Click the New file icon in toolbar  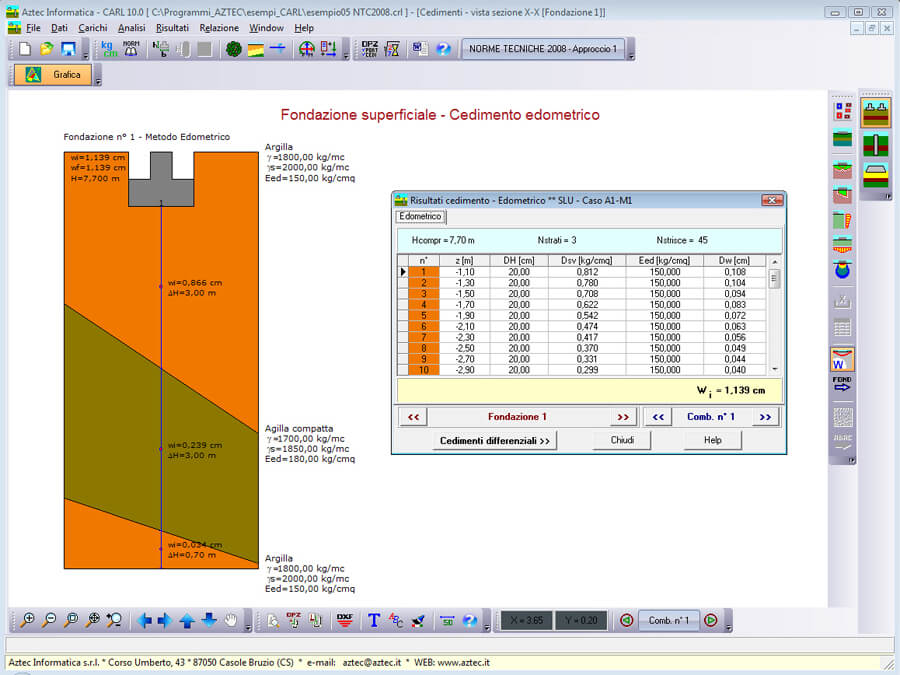click(25, 49)
